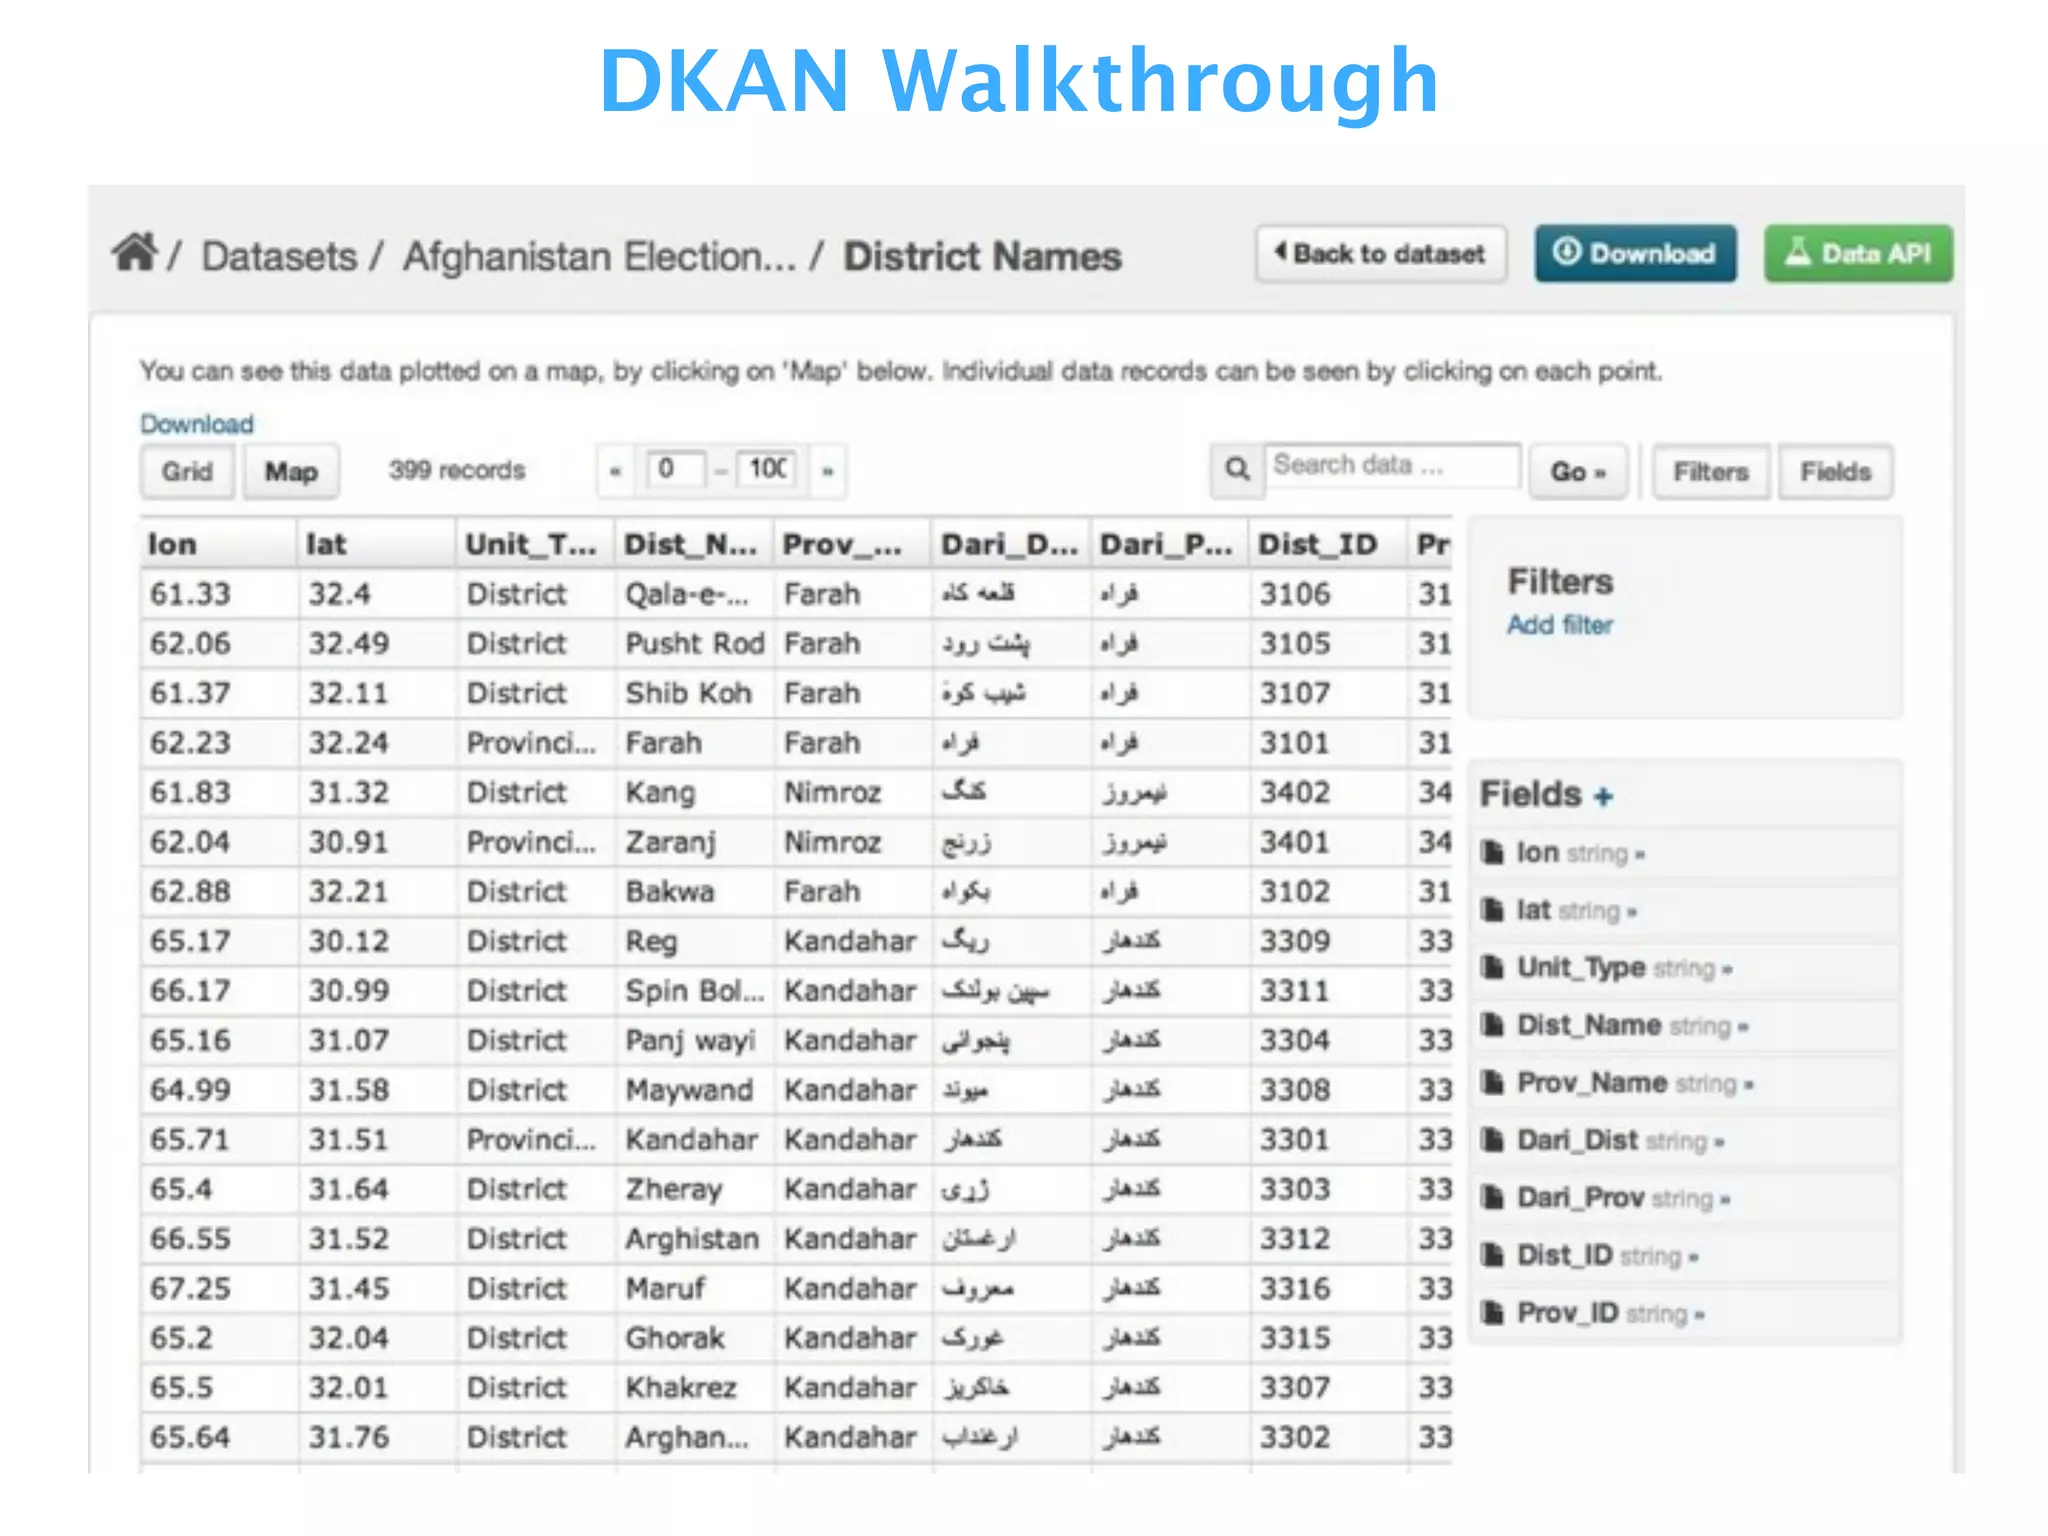Go to next page of records
Viewport: 2048px width, 1536px height.
coord(828,470)
